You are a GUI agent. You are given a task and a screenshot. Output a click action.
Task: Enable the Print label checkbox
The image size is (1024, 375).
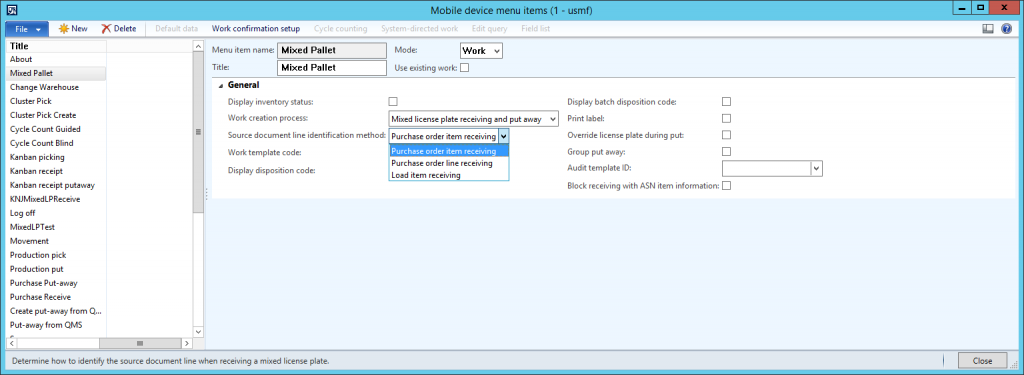726,118
